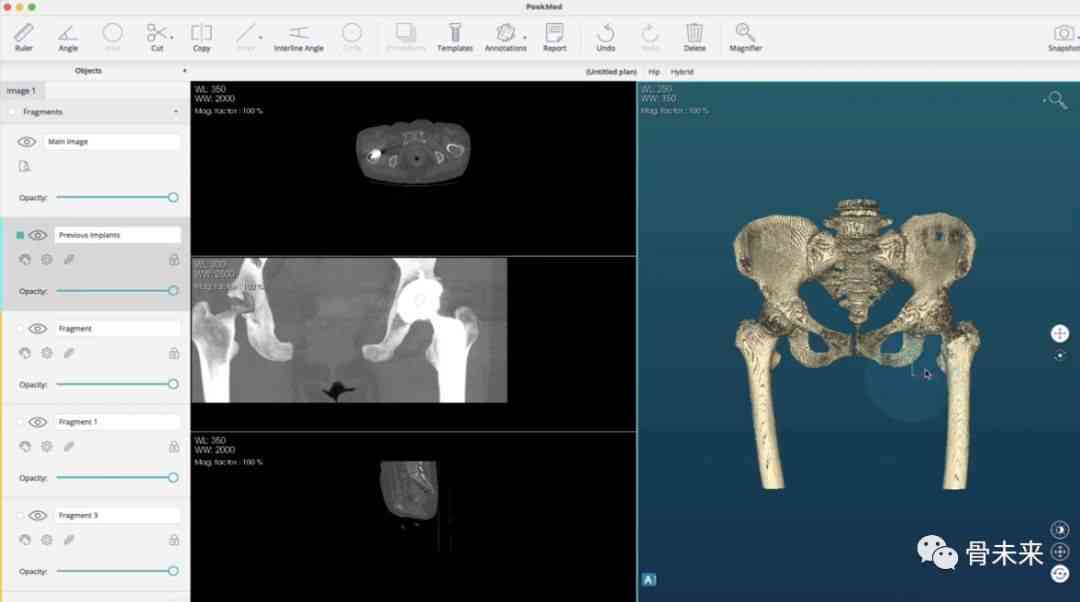Screen dimensions: 1080x602
Task: Switch to the Image 1 tab
Action: click(x=21, y=91)
